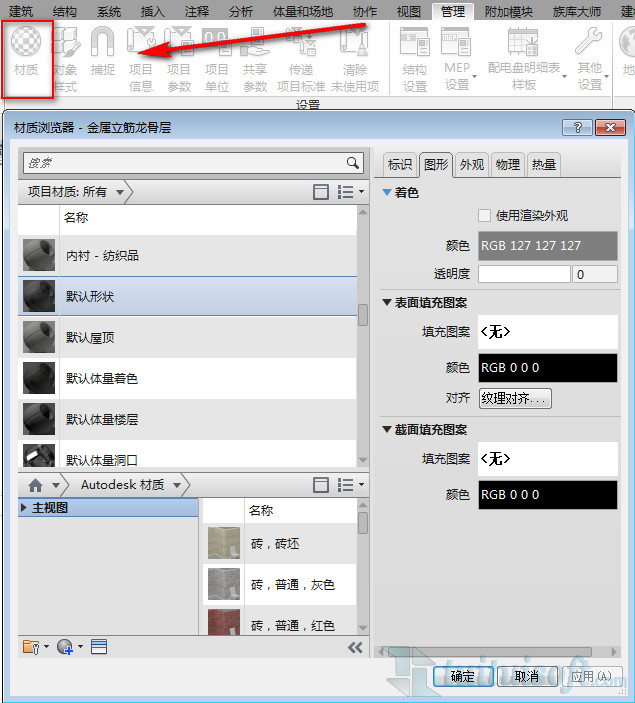Open 共享参数 shared parameters
The width and height of the screenshot is (635, 703).
click(x=255, y=59)
